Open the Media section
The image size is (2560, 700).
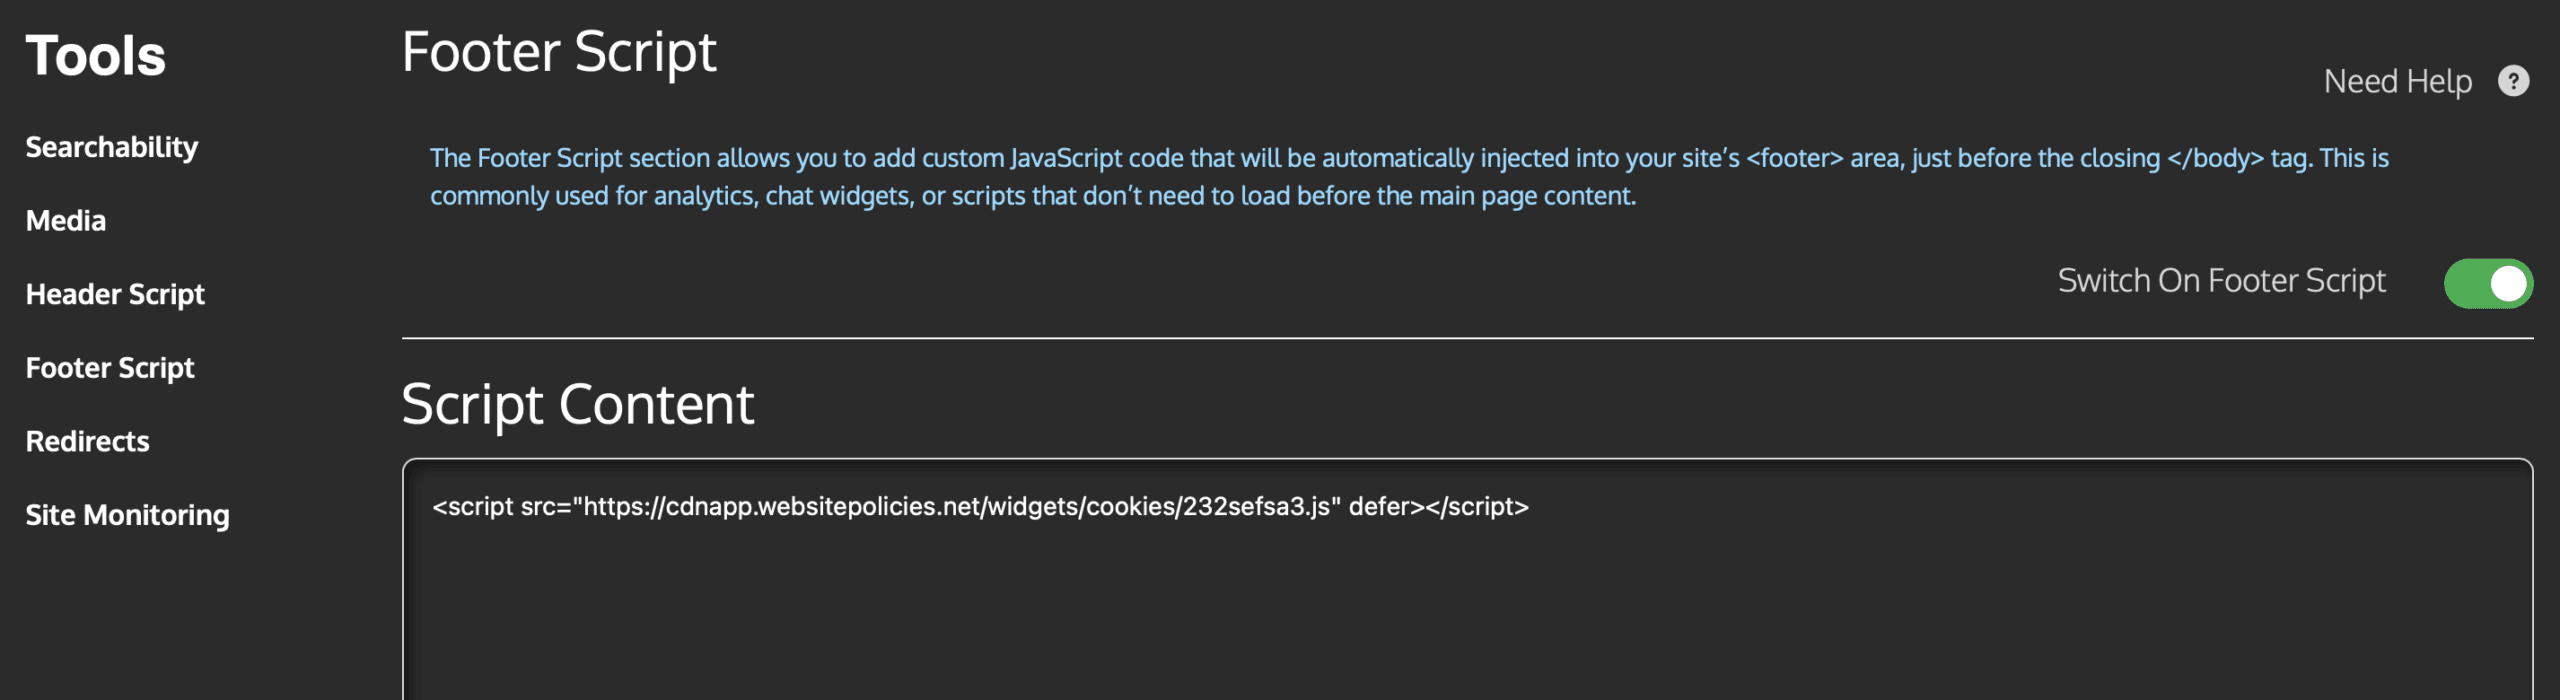click(x=65, y=220)
